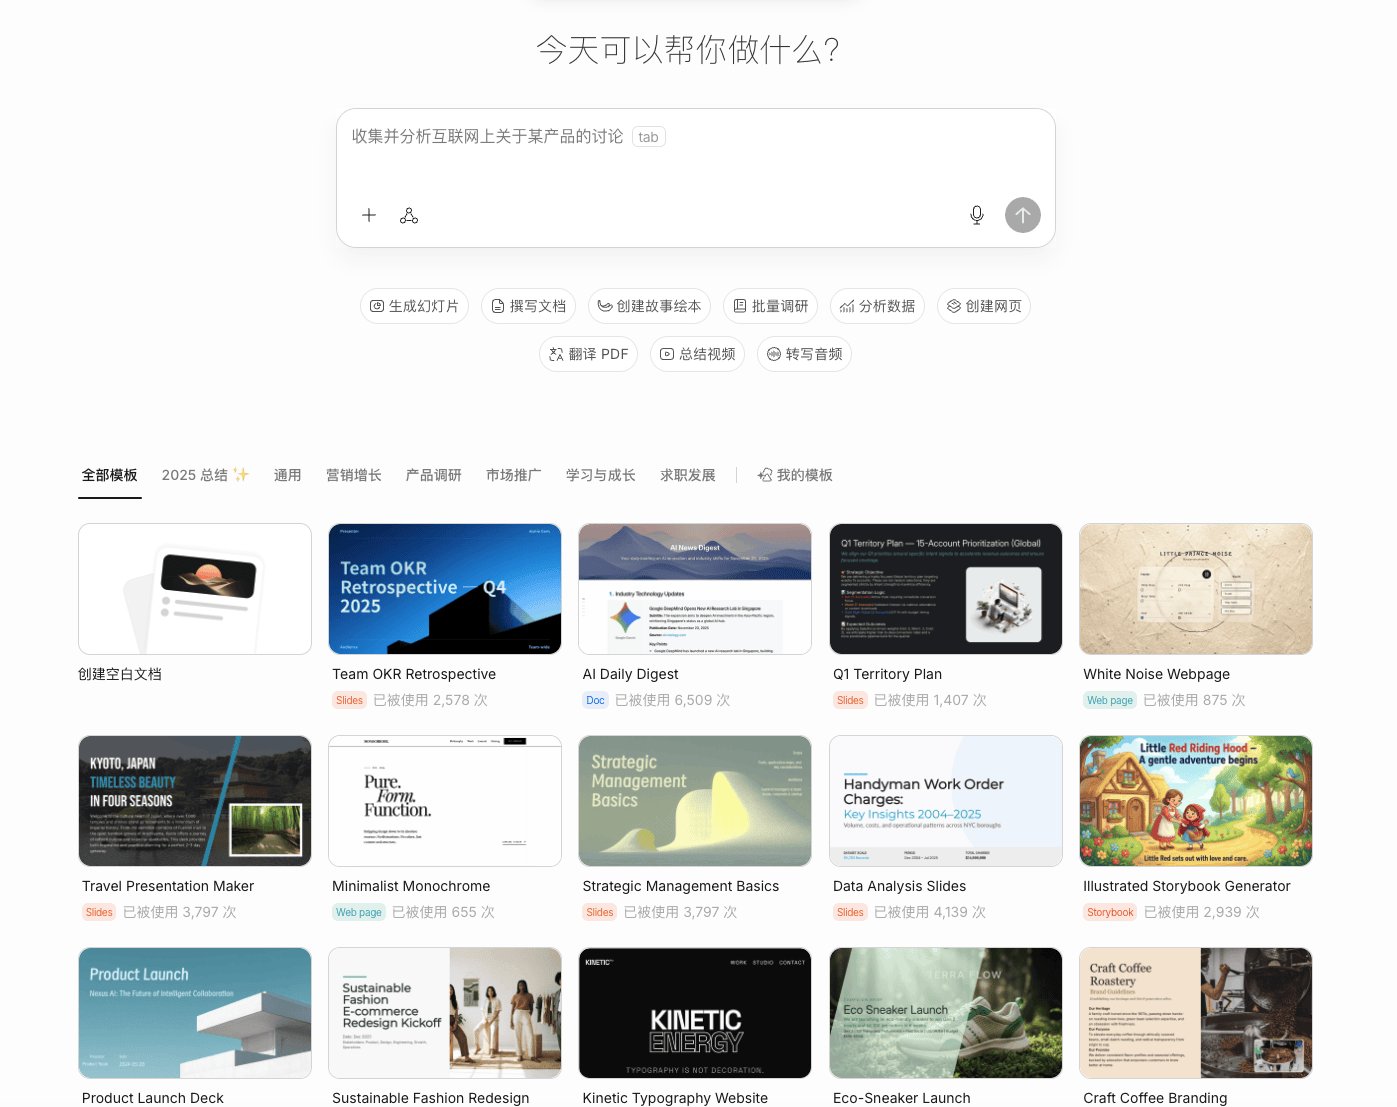The height and width of the screenshot is (1107, 1397).
Task: Open the 我的模板 tab
Action: coord(795,475)
